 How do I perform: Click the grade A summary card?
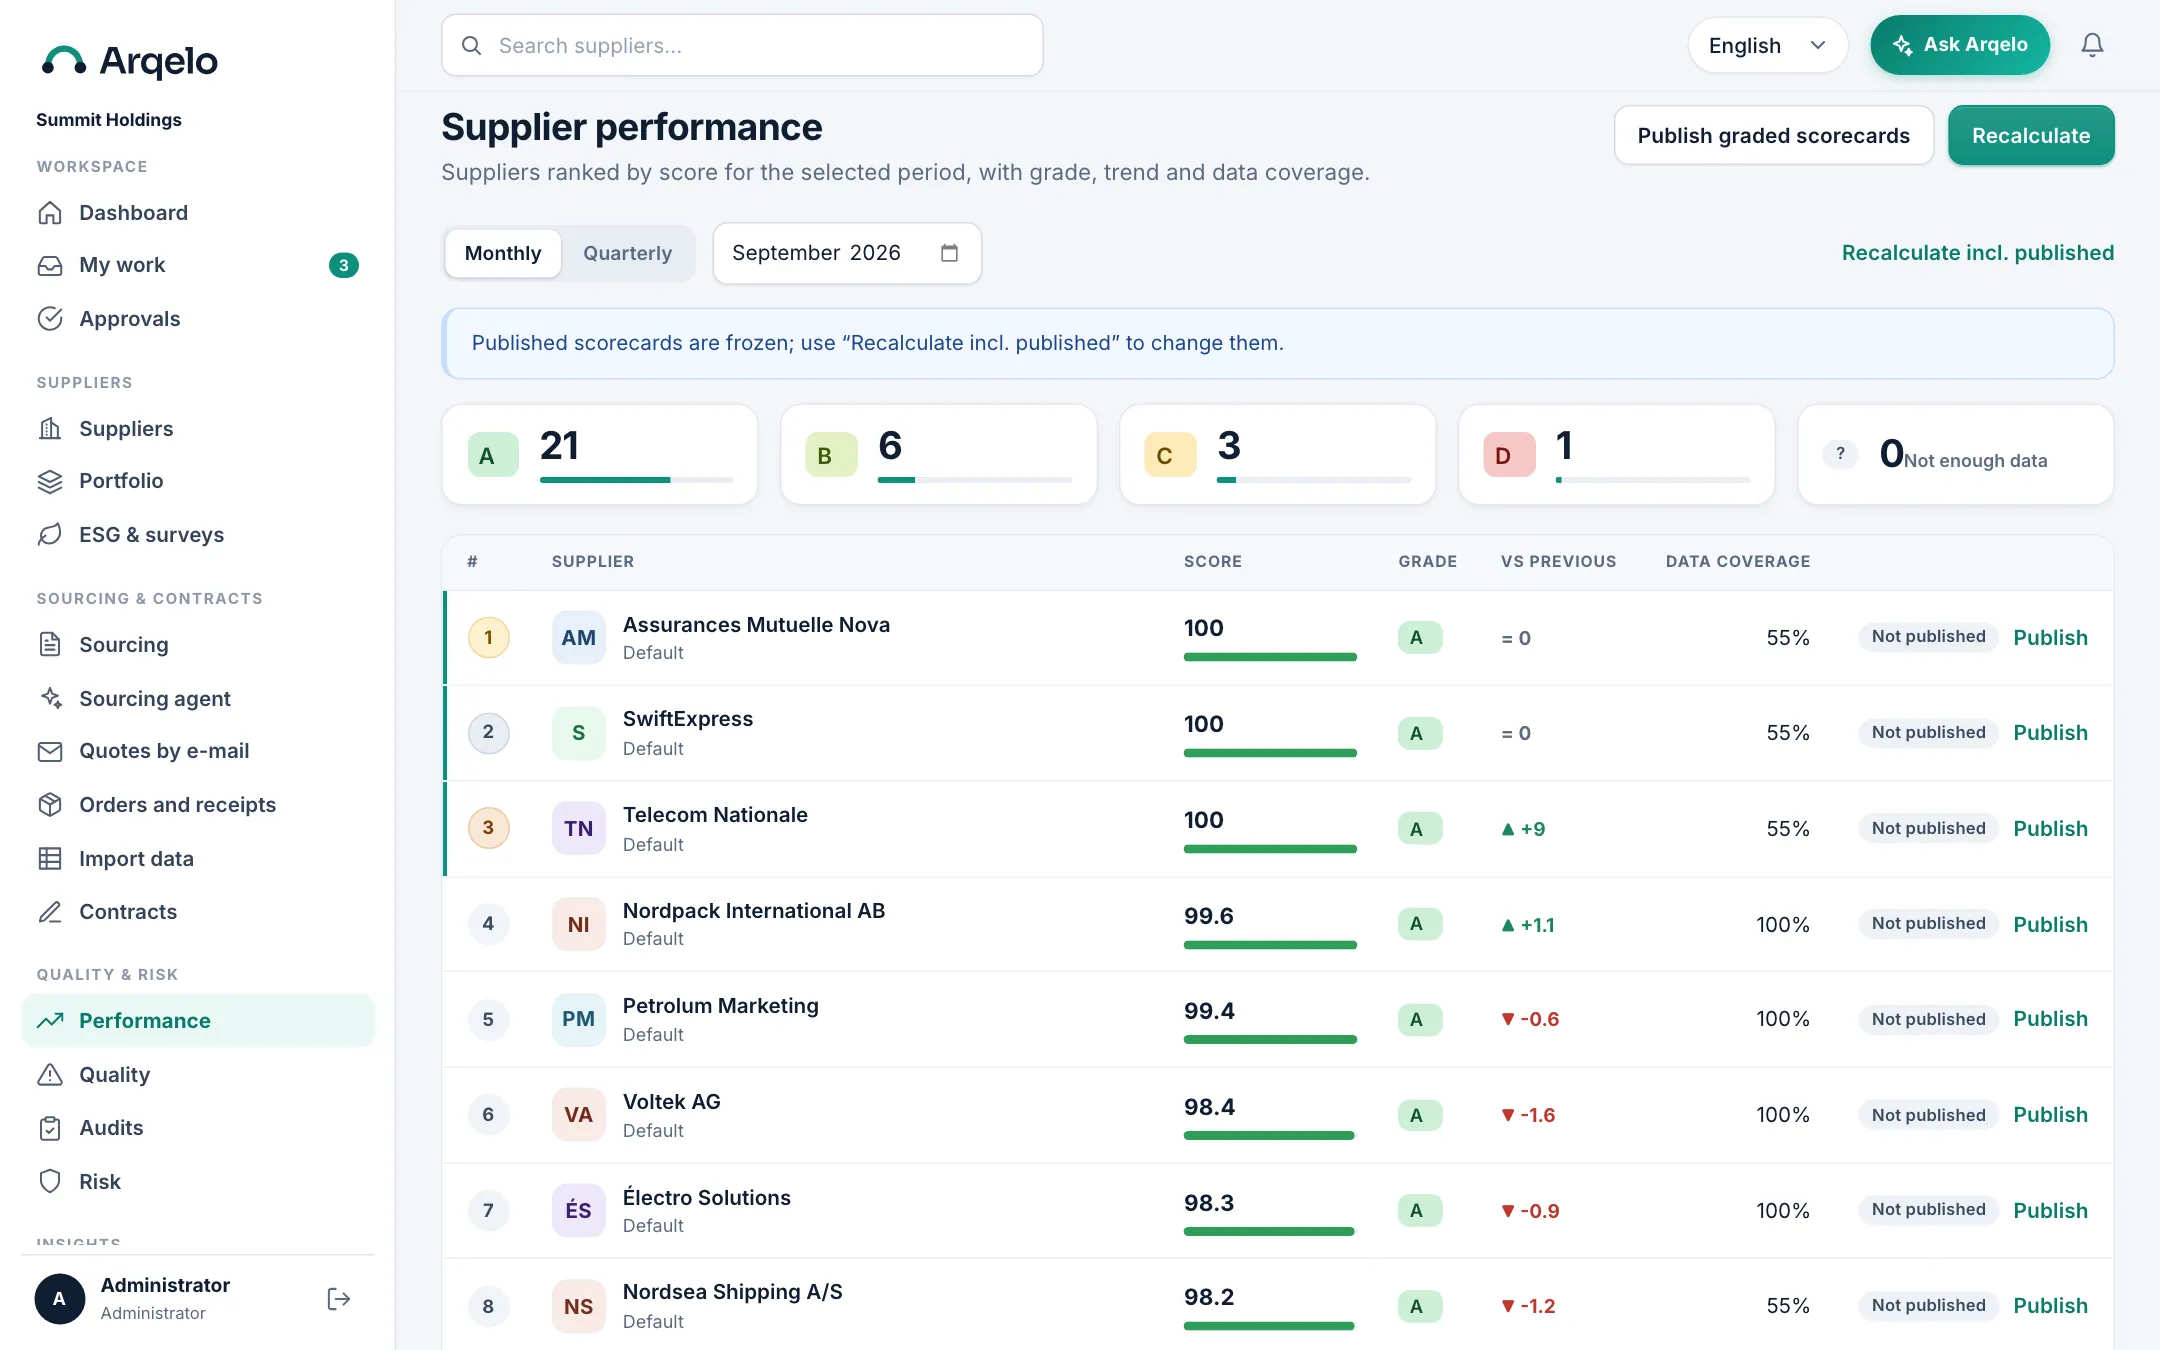pos(600,454)
